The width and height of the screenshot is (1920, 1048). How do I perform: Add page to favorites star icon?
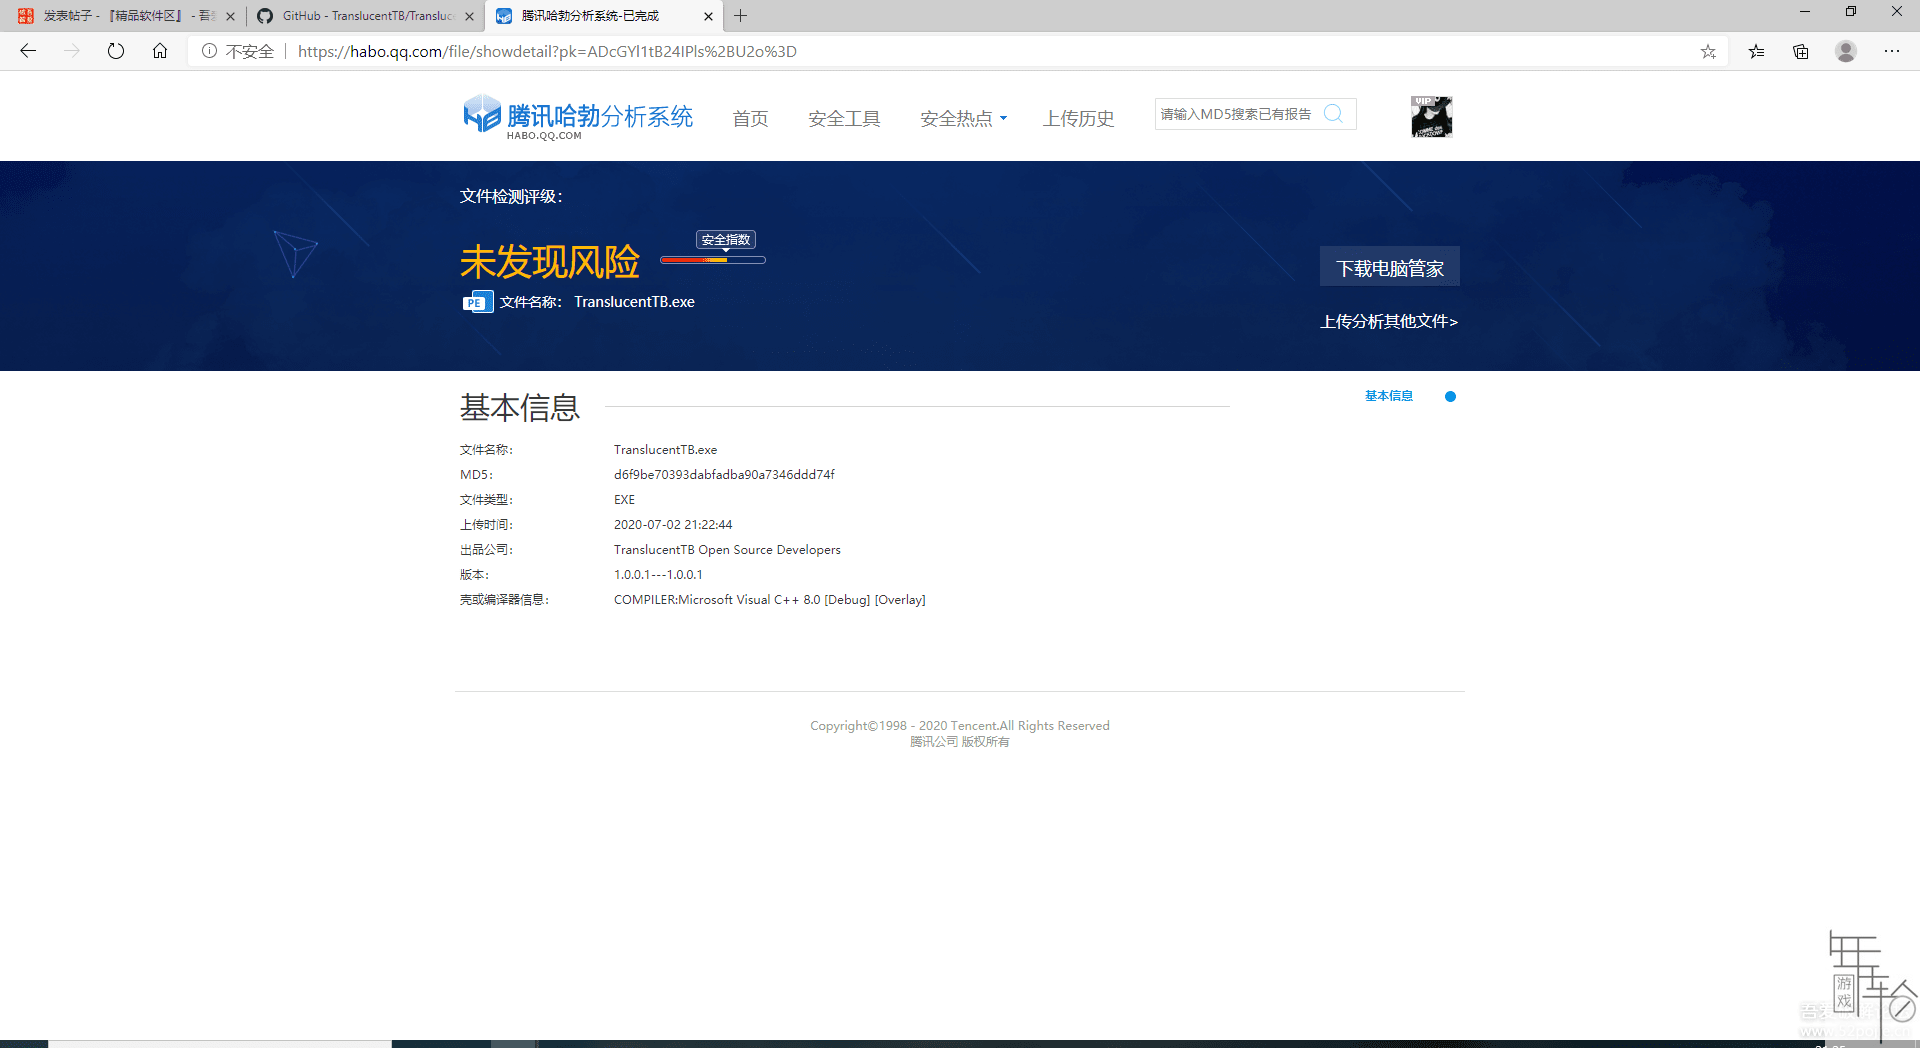pos(1708,51)
